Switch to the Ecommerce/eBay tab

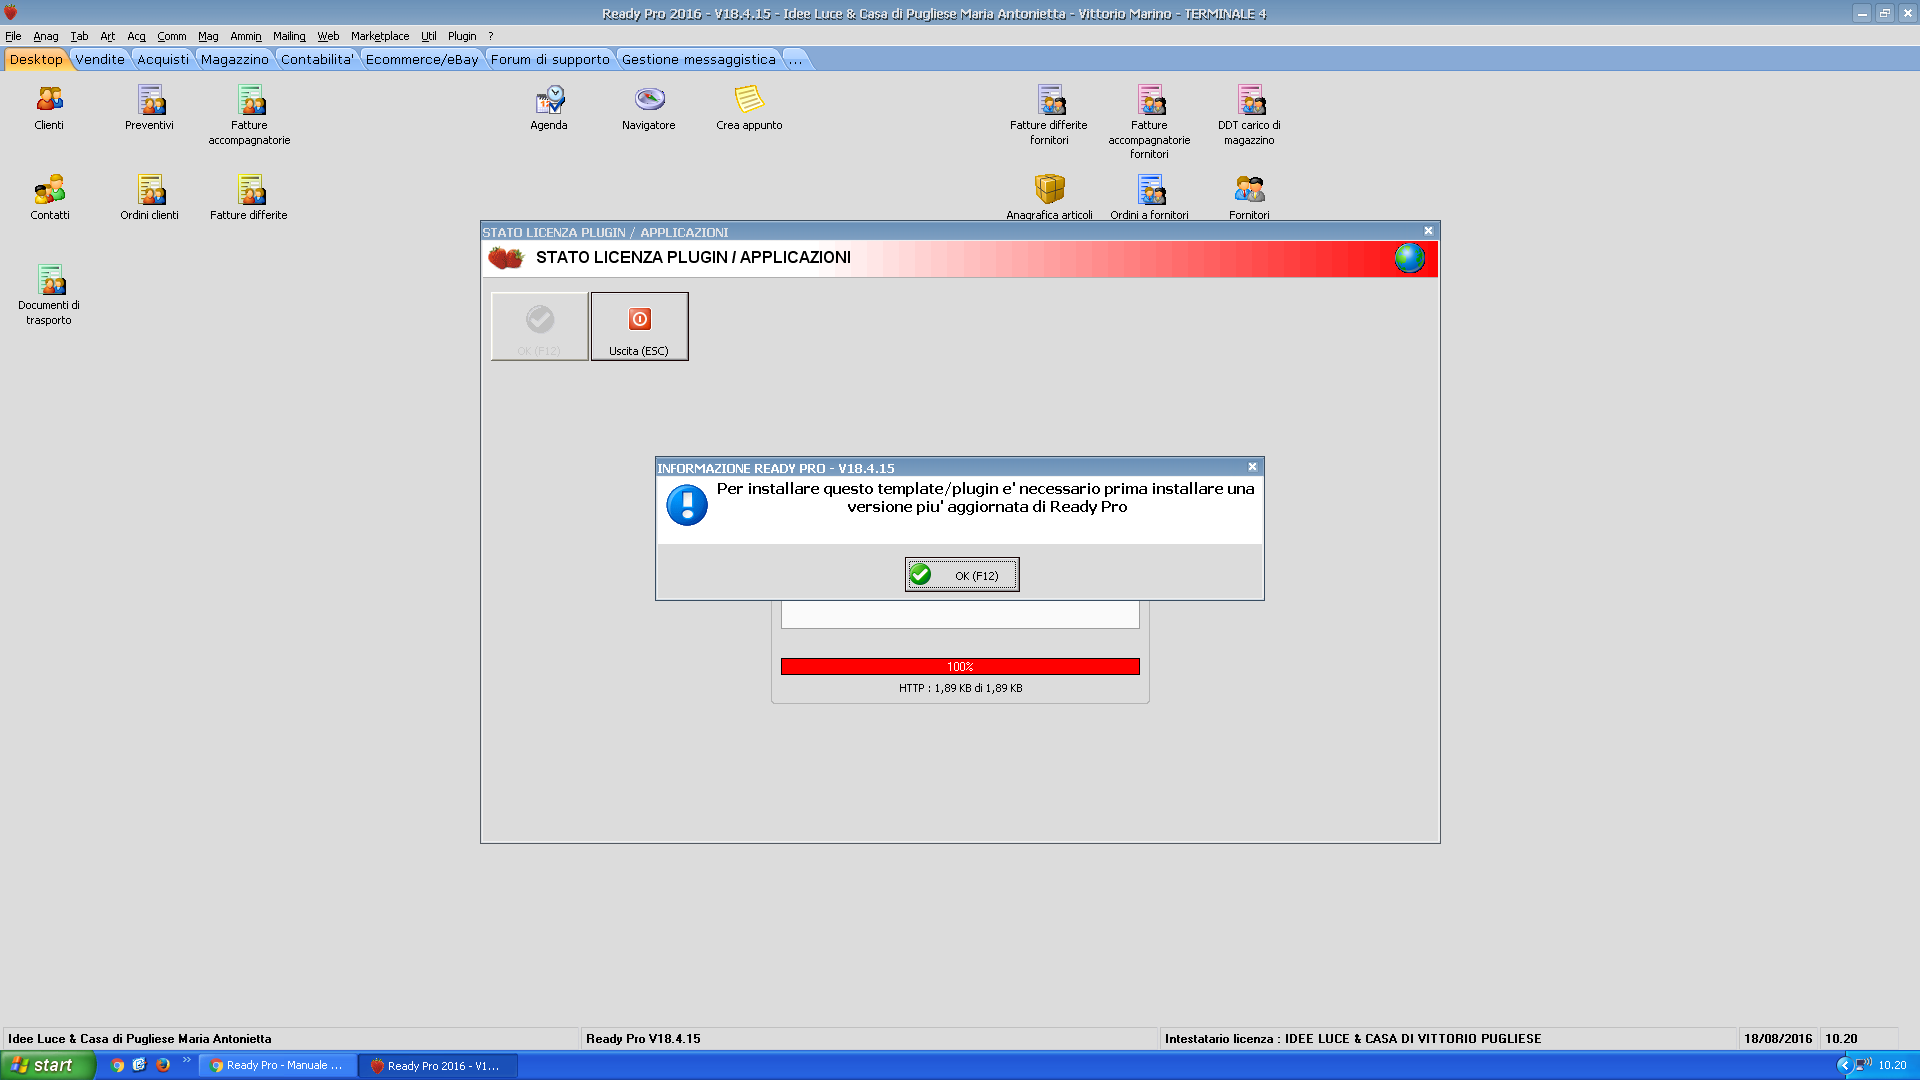(422, 60)
